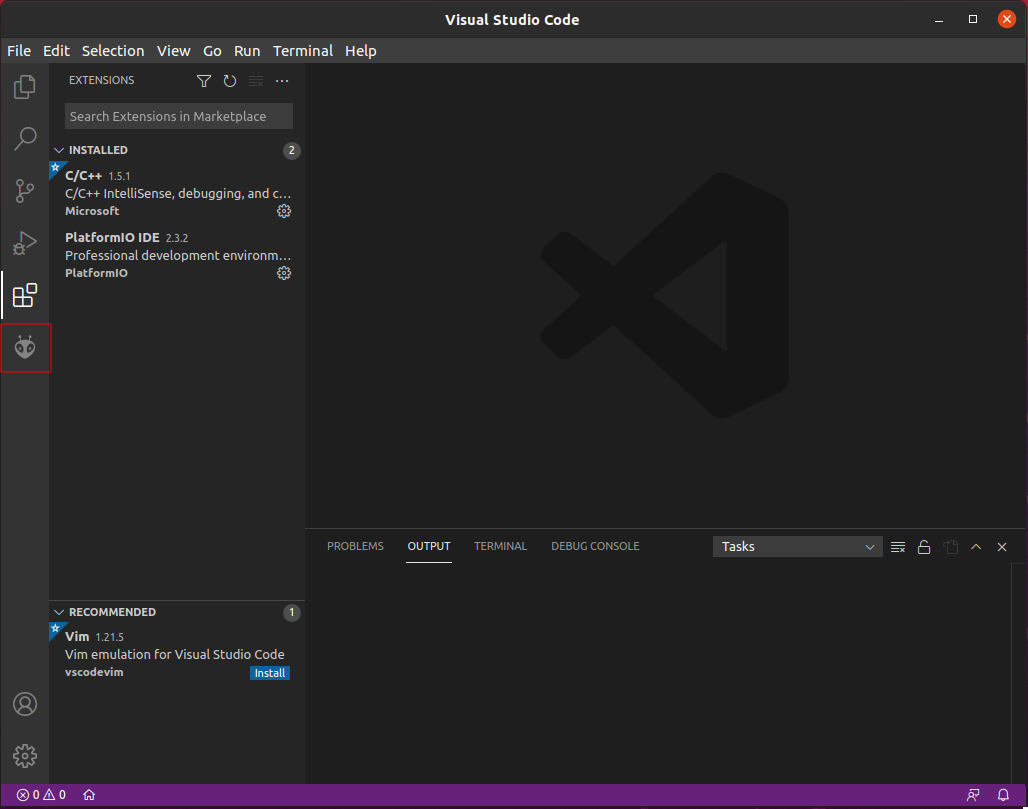Open the Selection menu
1028x809 pixels.
113,50
